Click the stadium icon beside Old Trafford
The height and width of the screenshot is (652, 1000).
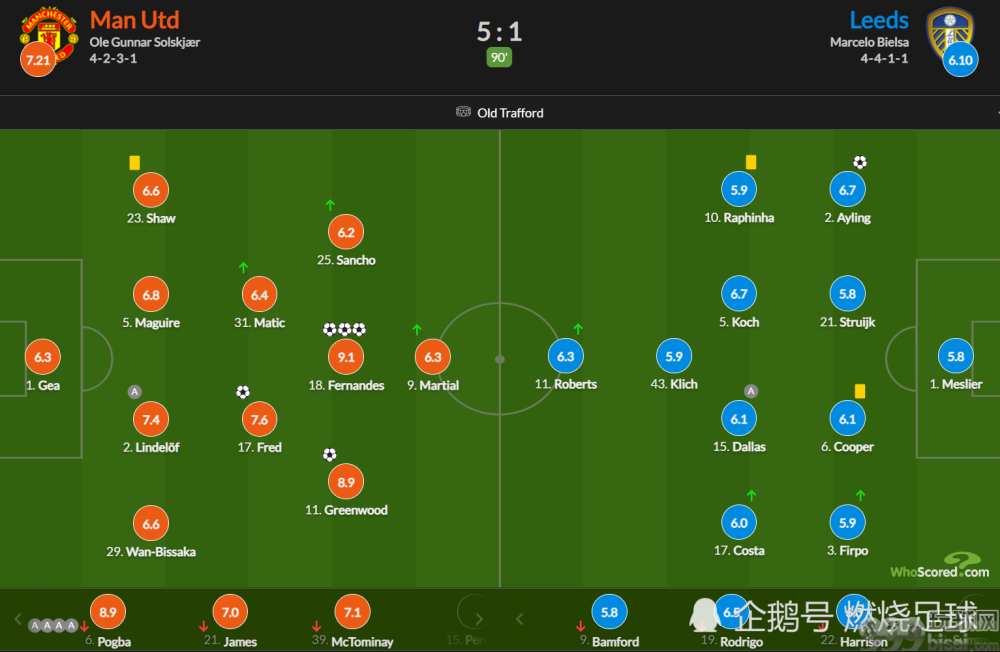pyautogui.click(x=463, y=112)
